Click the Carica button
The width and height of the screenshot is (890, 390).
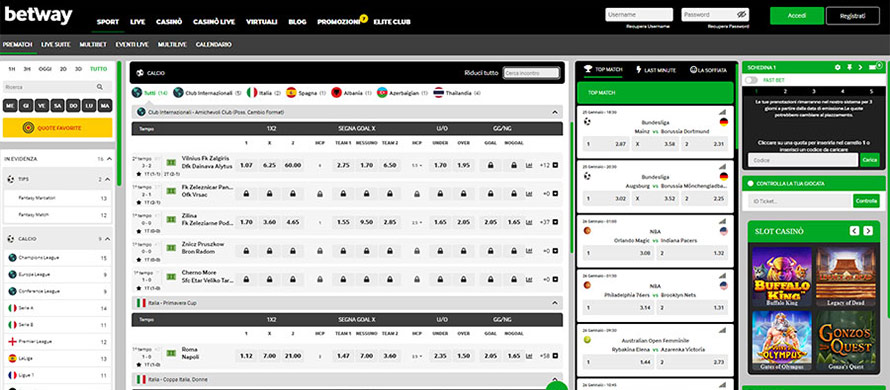[870, 161]
